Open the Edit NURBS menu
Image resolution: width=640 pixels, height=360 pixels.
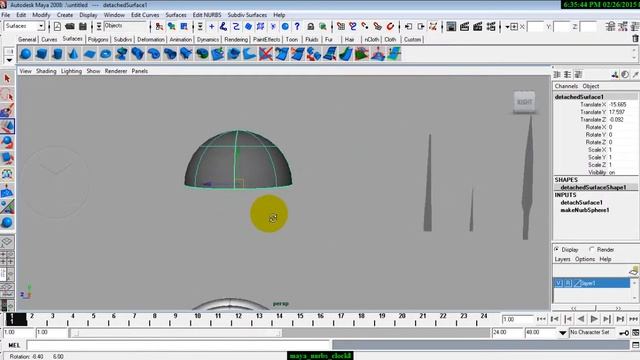[207, 15]
